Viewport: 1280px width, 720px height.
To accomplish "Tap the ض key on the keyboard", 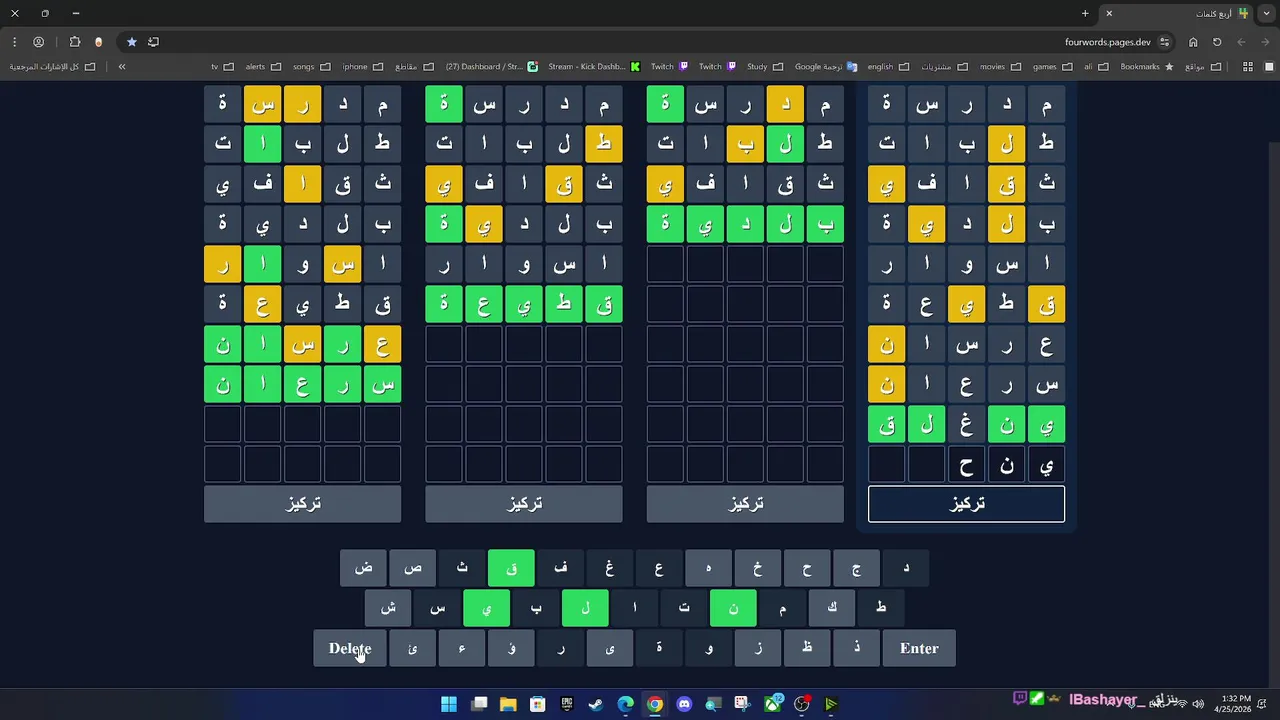I will pos(364,568).
